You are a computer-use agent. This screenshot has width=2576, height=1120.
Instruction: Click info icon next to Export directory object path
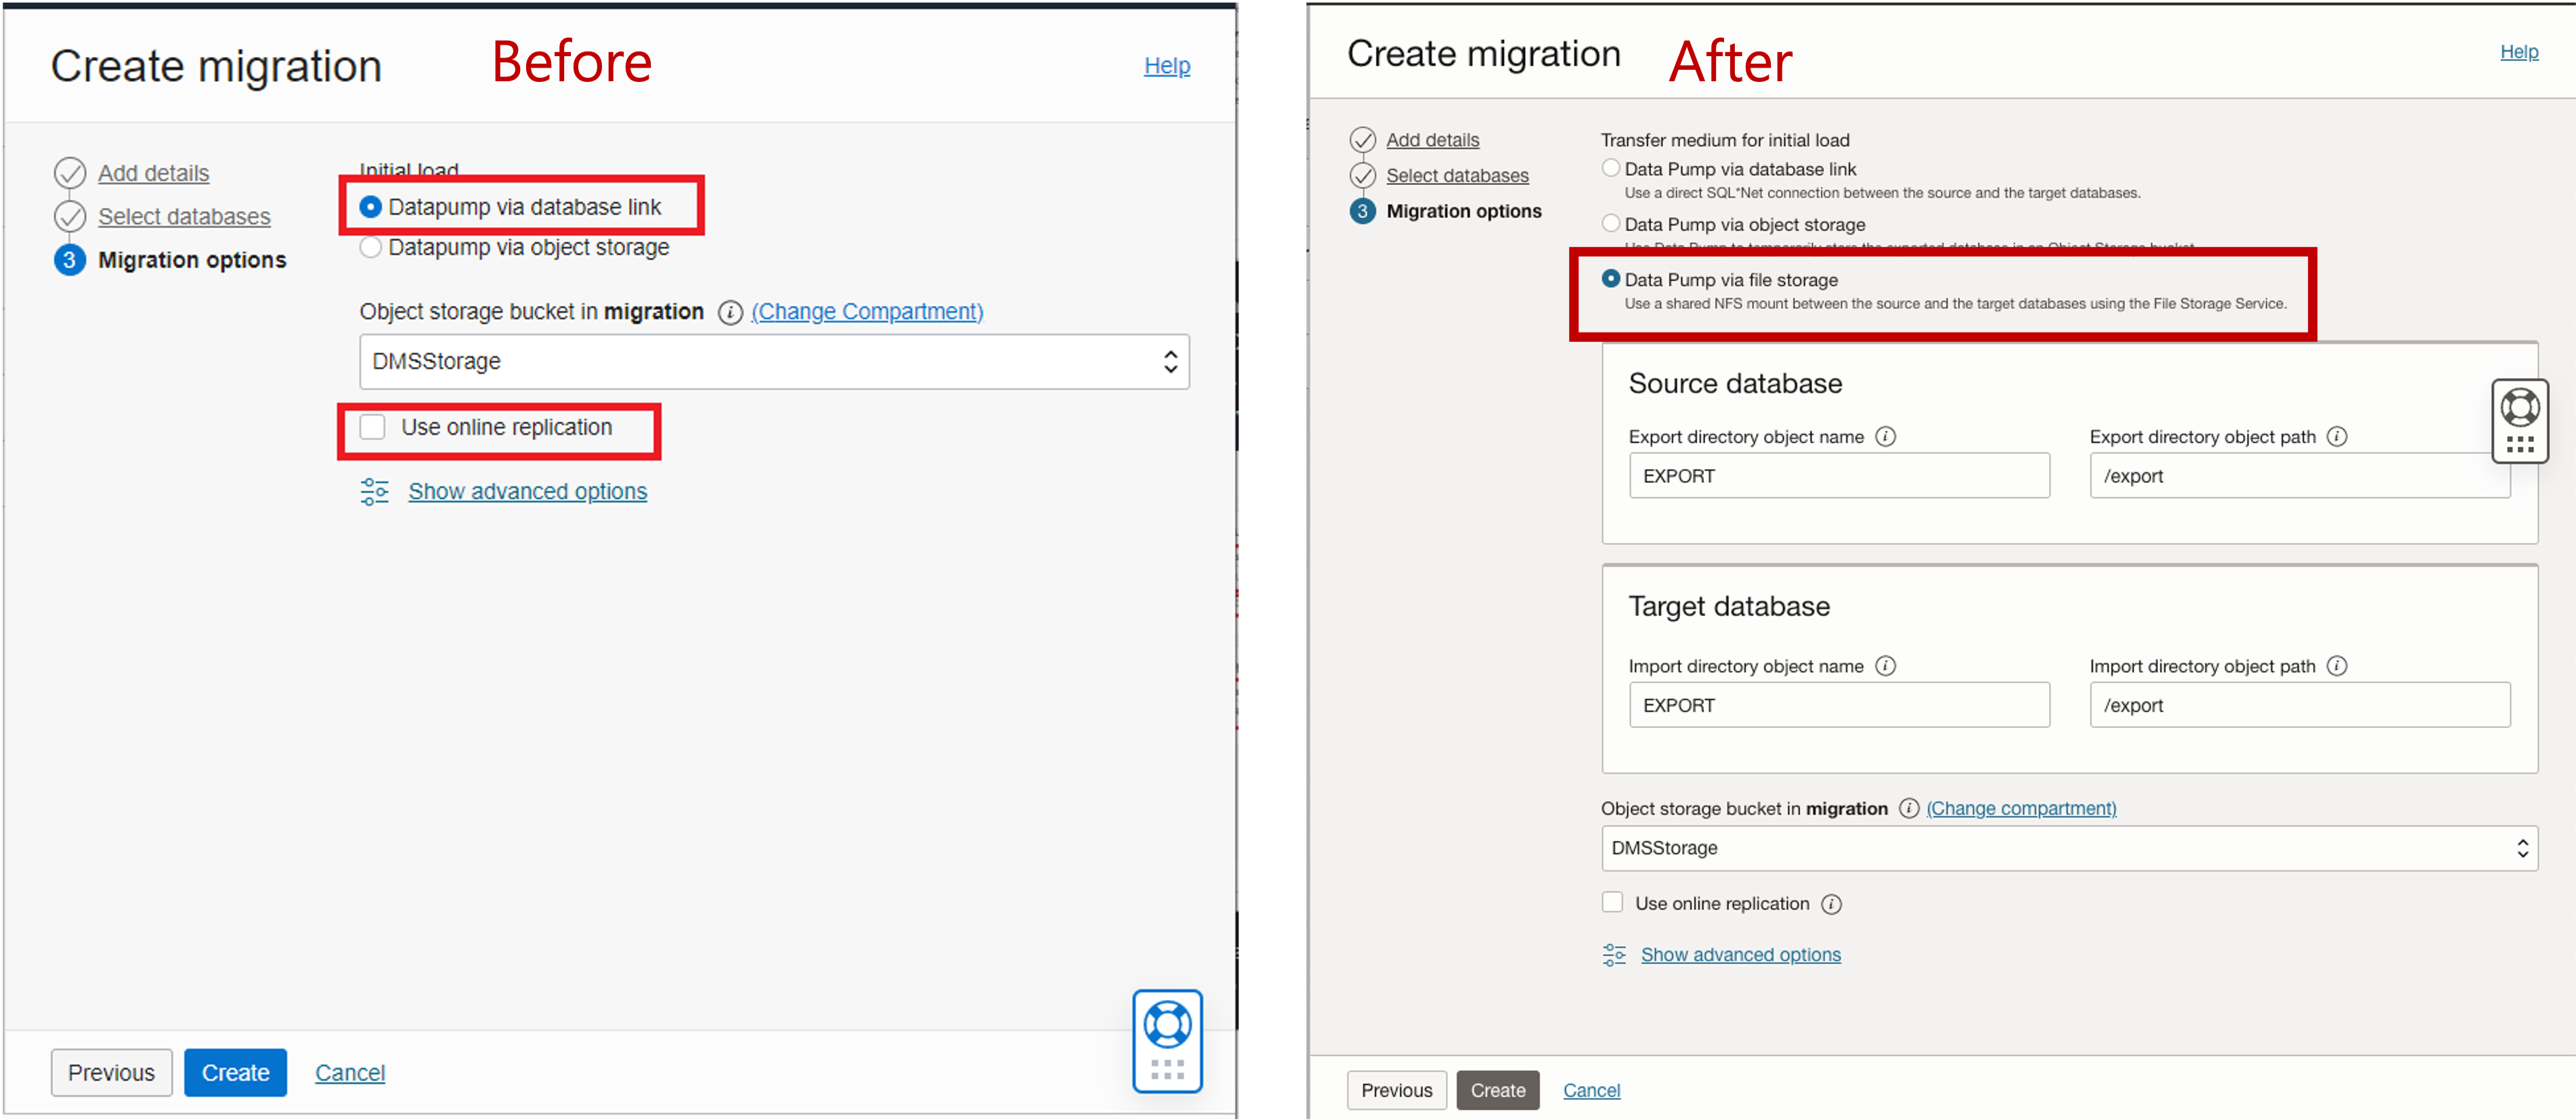[x=2337, y=436]
